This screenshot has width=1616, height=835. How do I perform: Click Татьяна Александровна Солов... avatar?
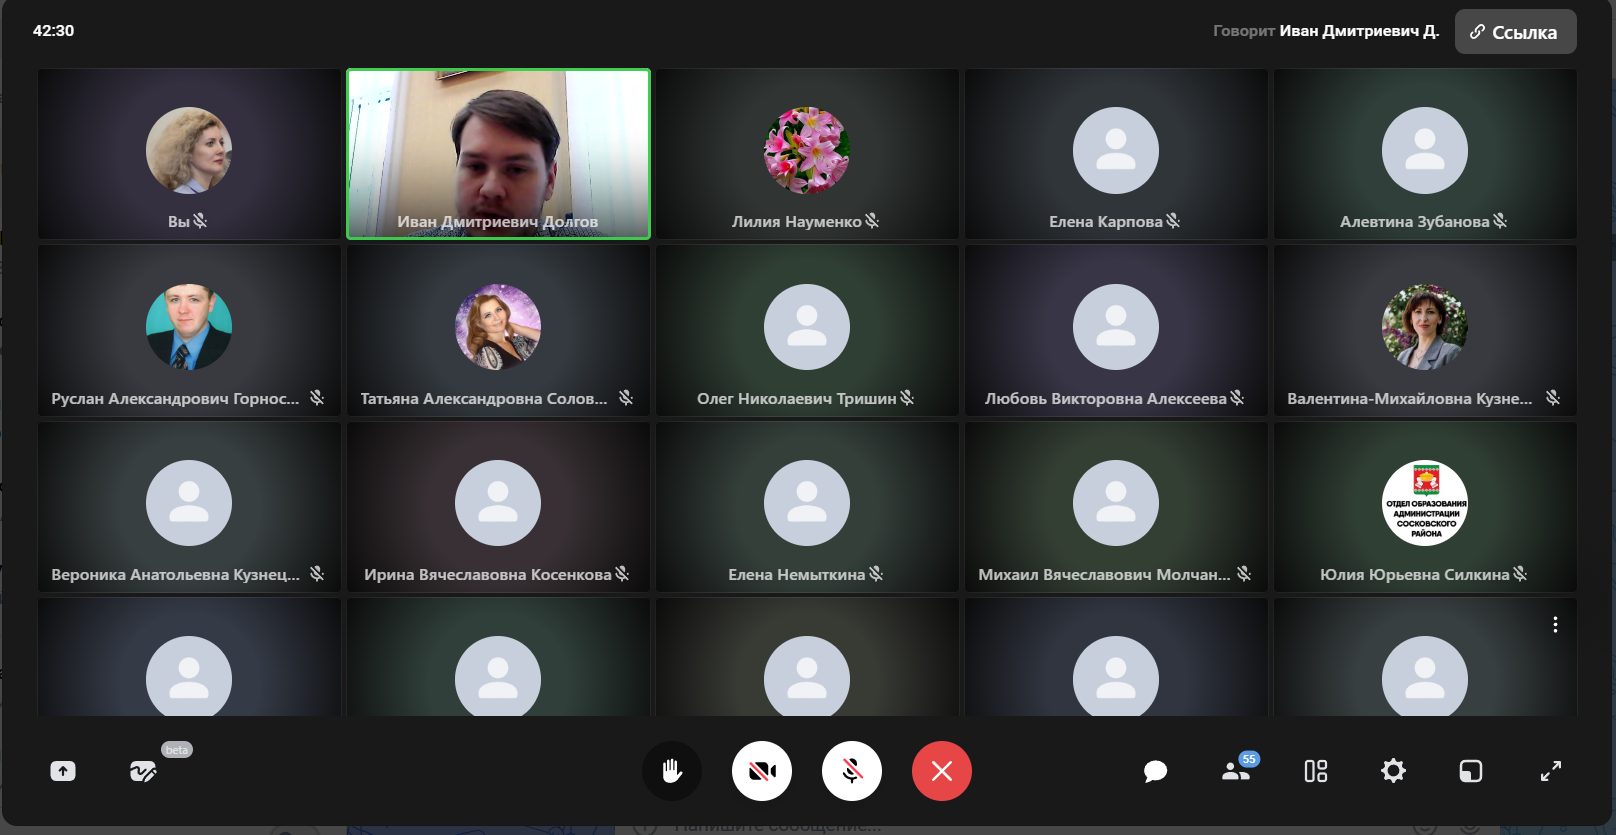pos(498,327)
